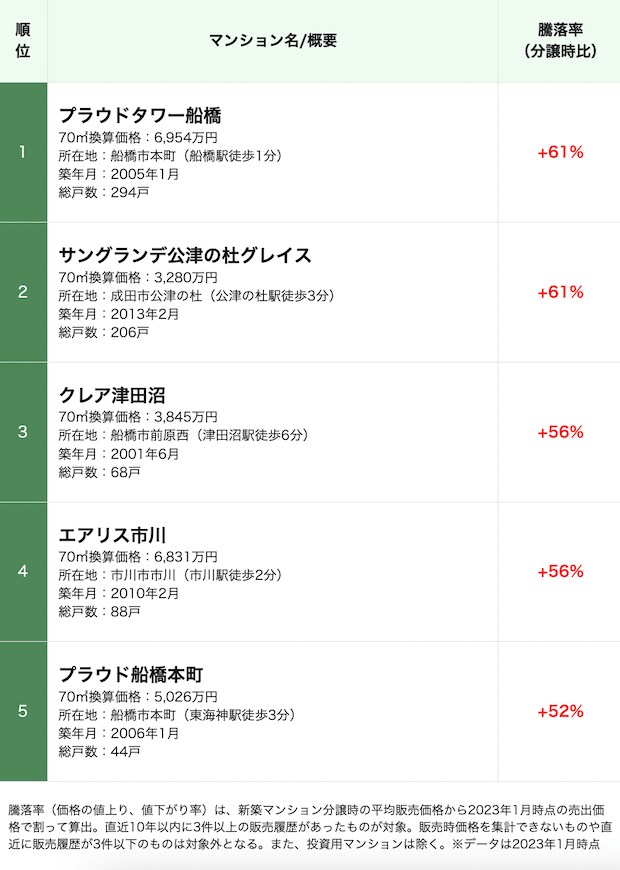620x870 pixels.
Task: Open the クレア津田沼 mansion heading
Action: tap(112, 394)
